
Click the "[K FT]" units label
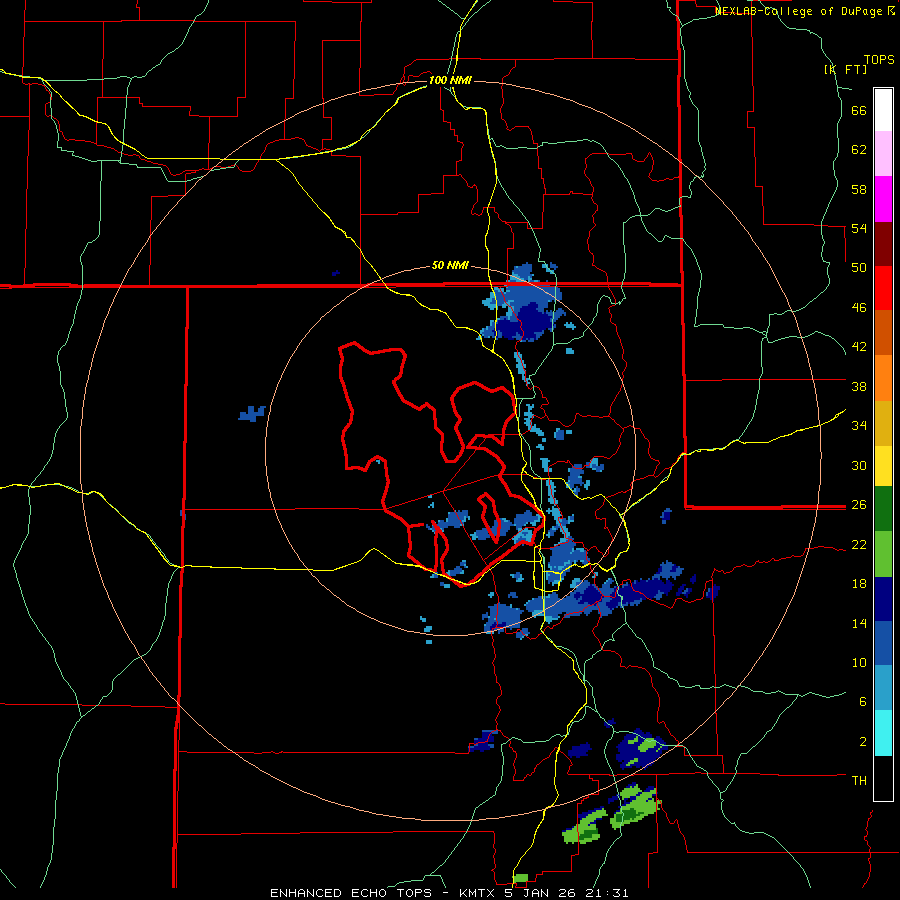[845, 69]
